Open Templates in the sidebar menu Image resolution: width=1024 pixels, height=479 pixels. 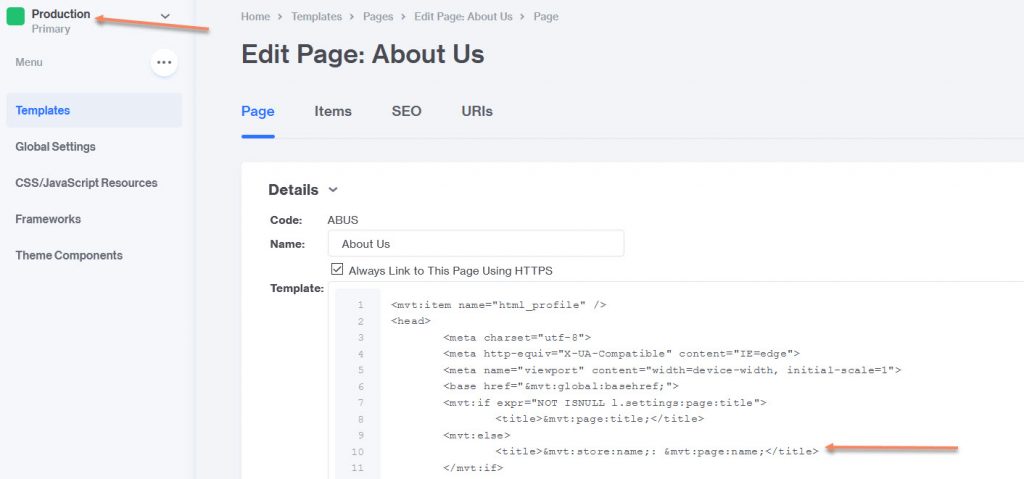coord(94,110)
